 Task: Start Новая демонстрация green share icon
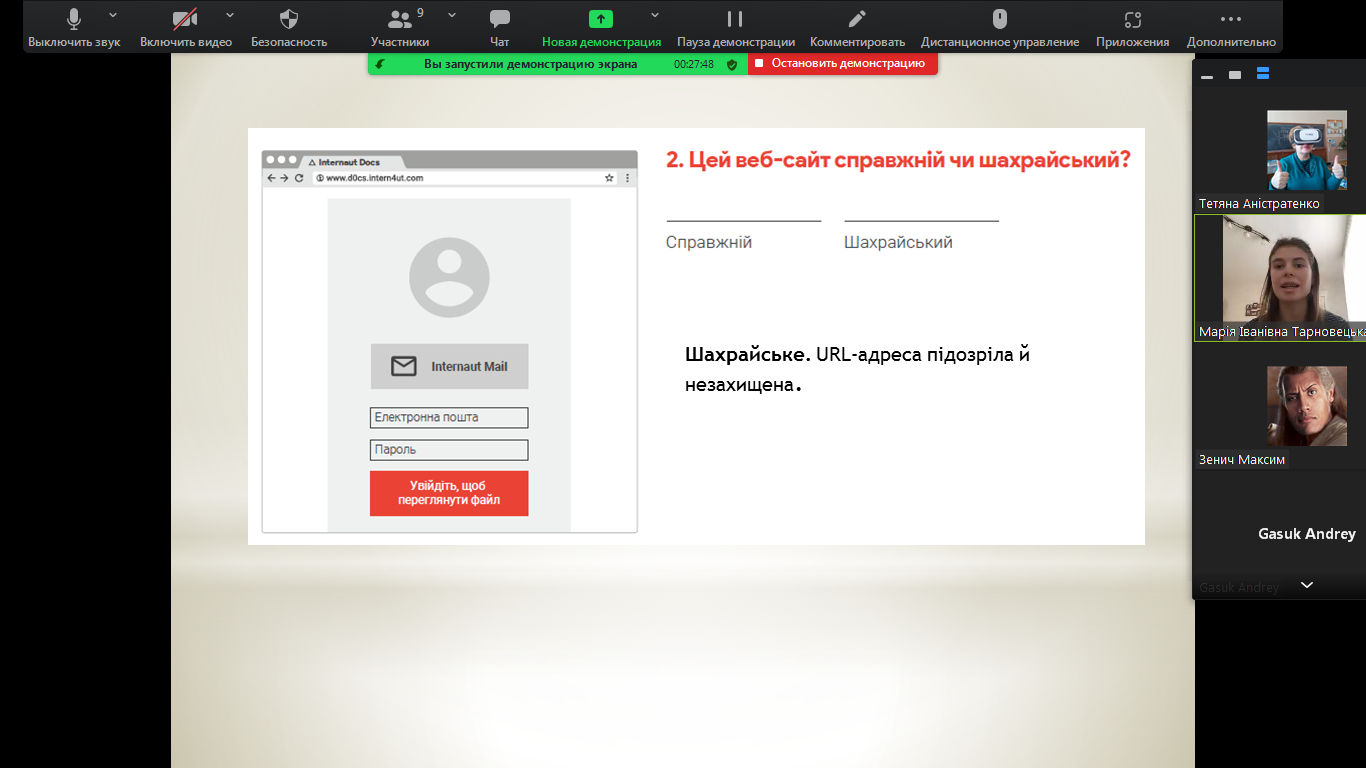[x=601, y=19]
